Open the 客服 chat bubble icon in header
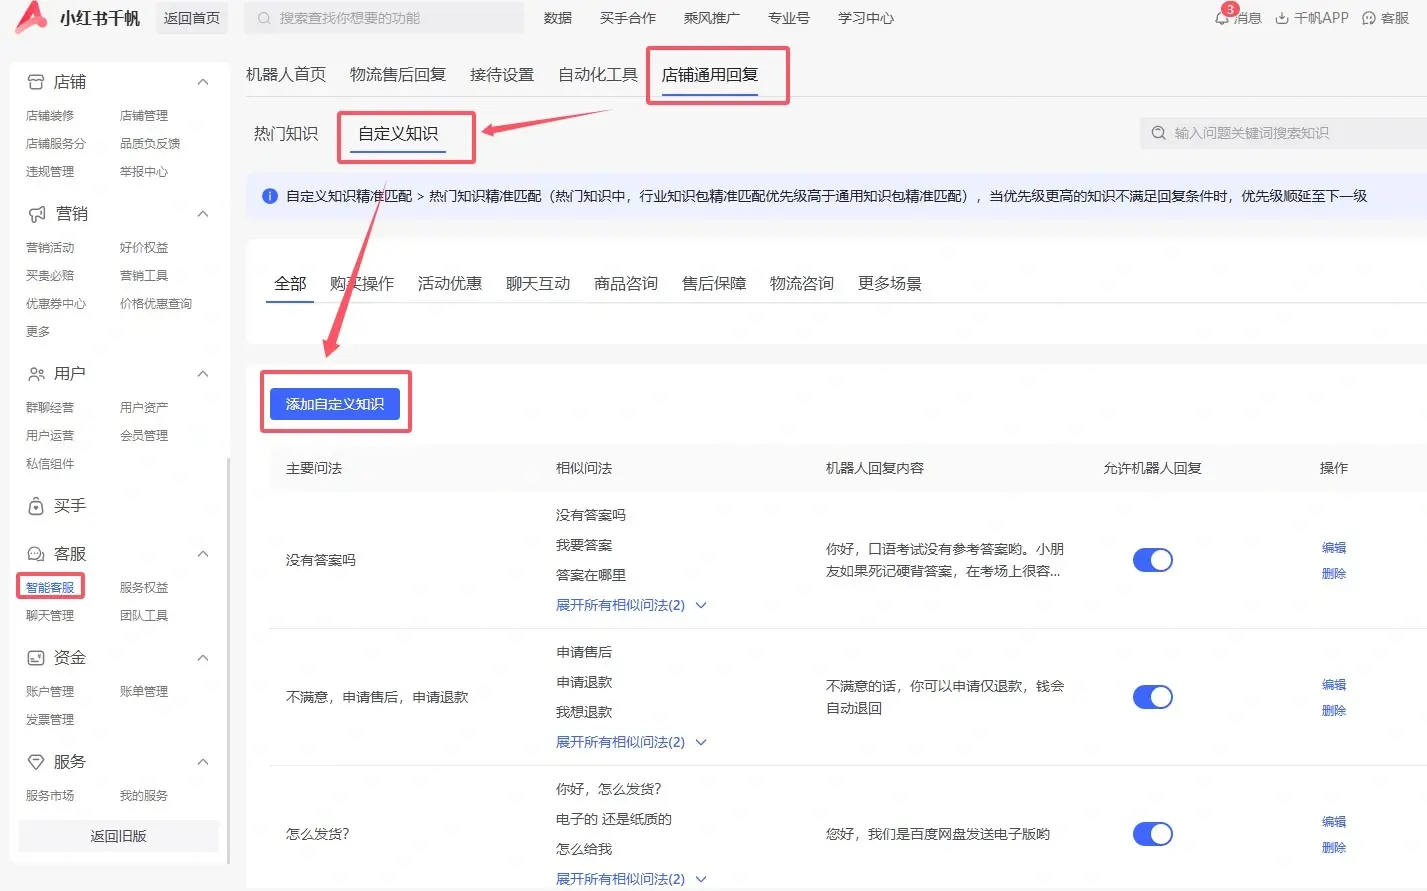The image size is (1427, 891). click(x=1369, y=18)
